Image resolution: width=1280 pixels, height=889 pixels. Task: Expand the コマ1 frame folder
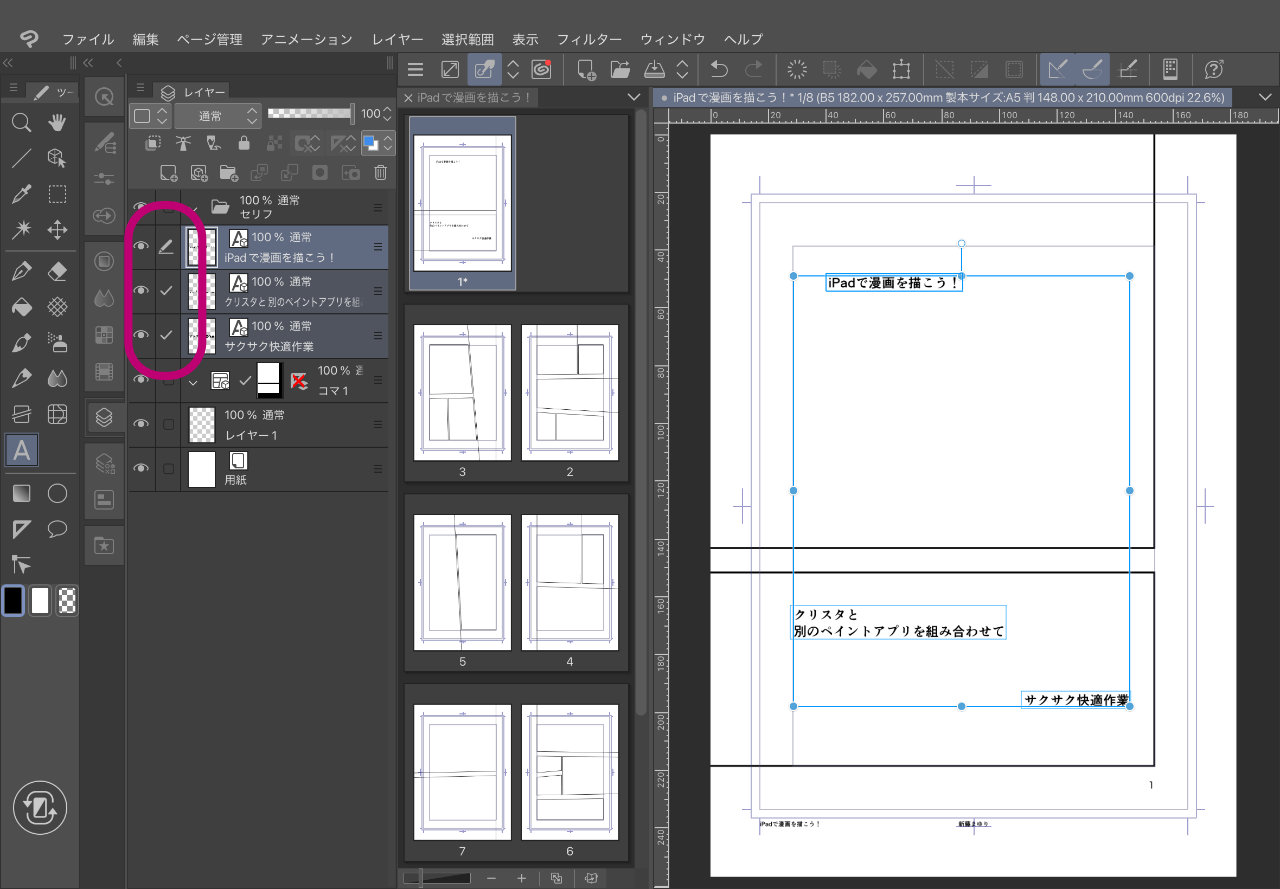coord(194,381)
